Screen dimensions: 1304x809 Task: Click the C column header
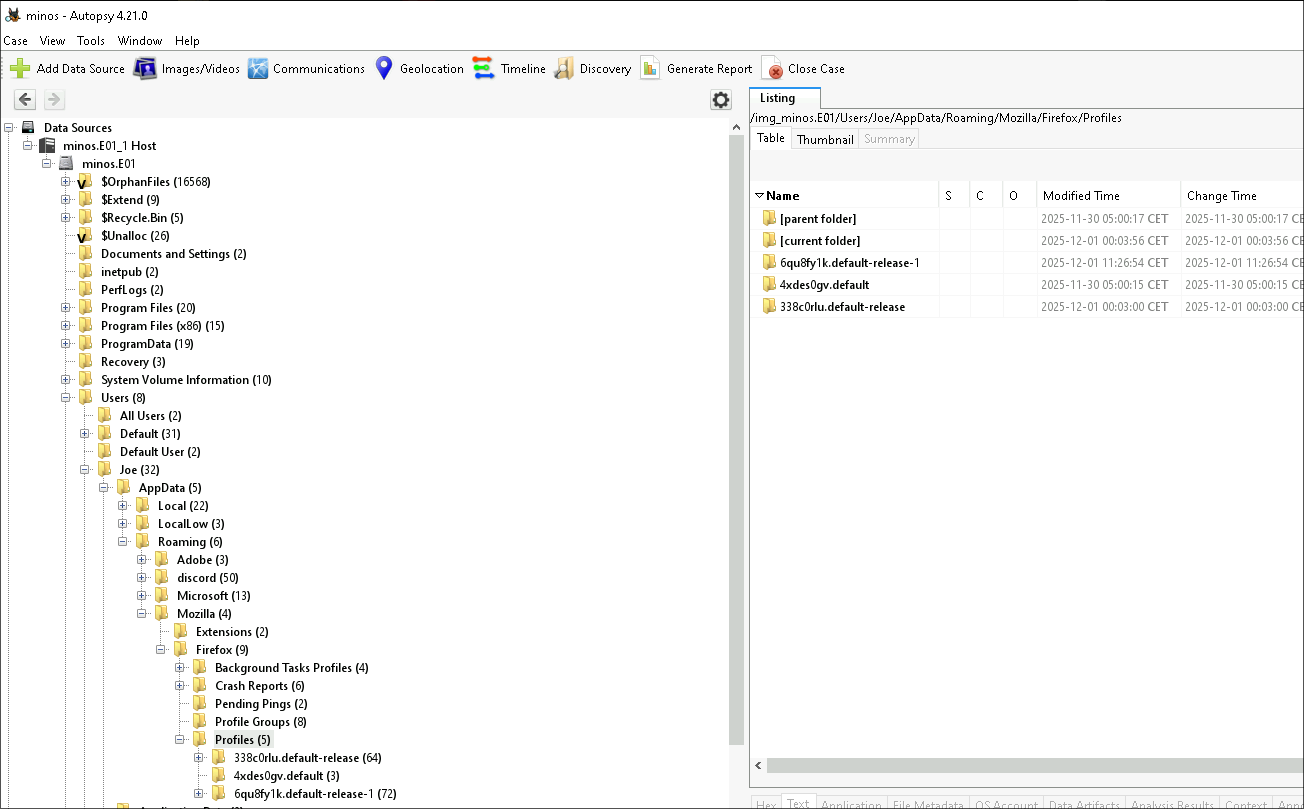click(x=987, y=196)
